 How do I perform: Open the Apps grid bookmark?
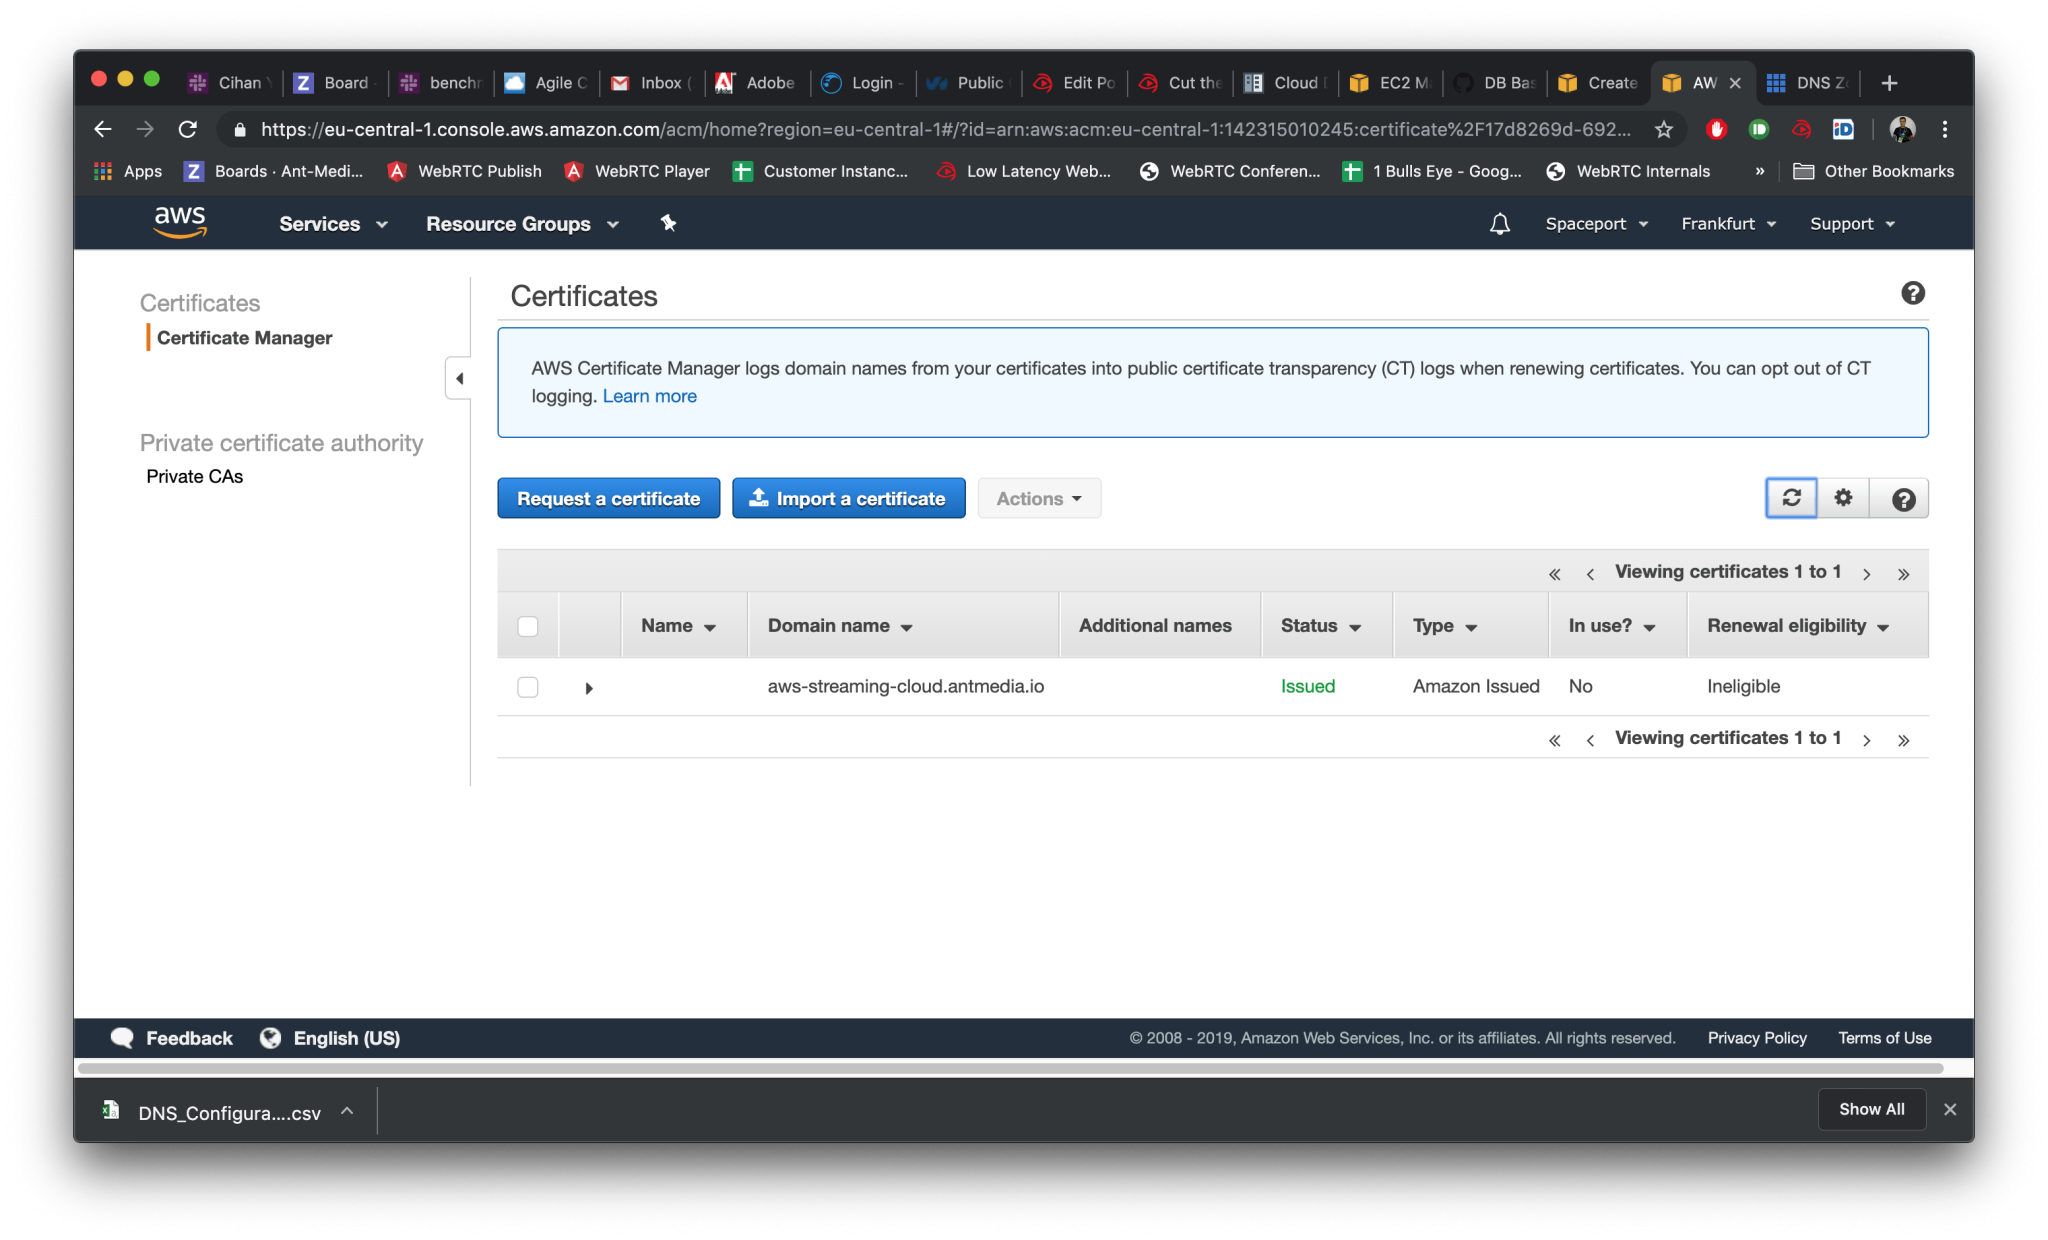point(128,171)
